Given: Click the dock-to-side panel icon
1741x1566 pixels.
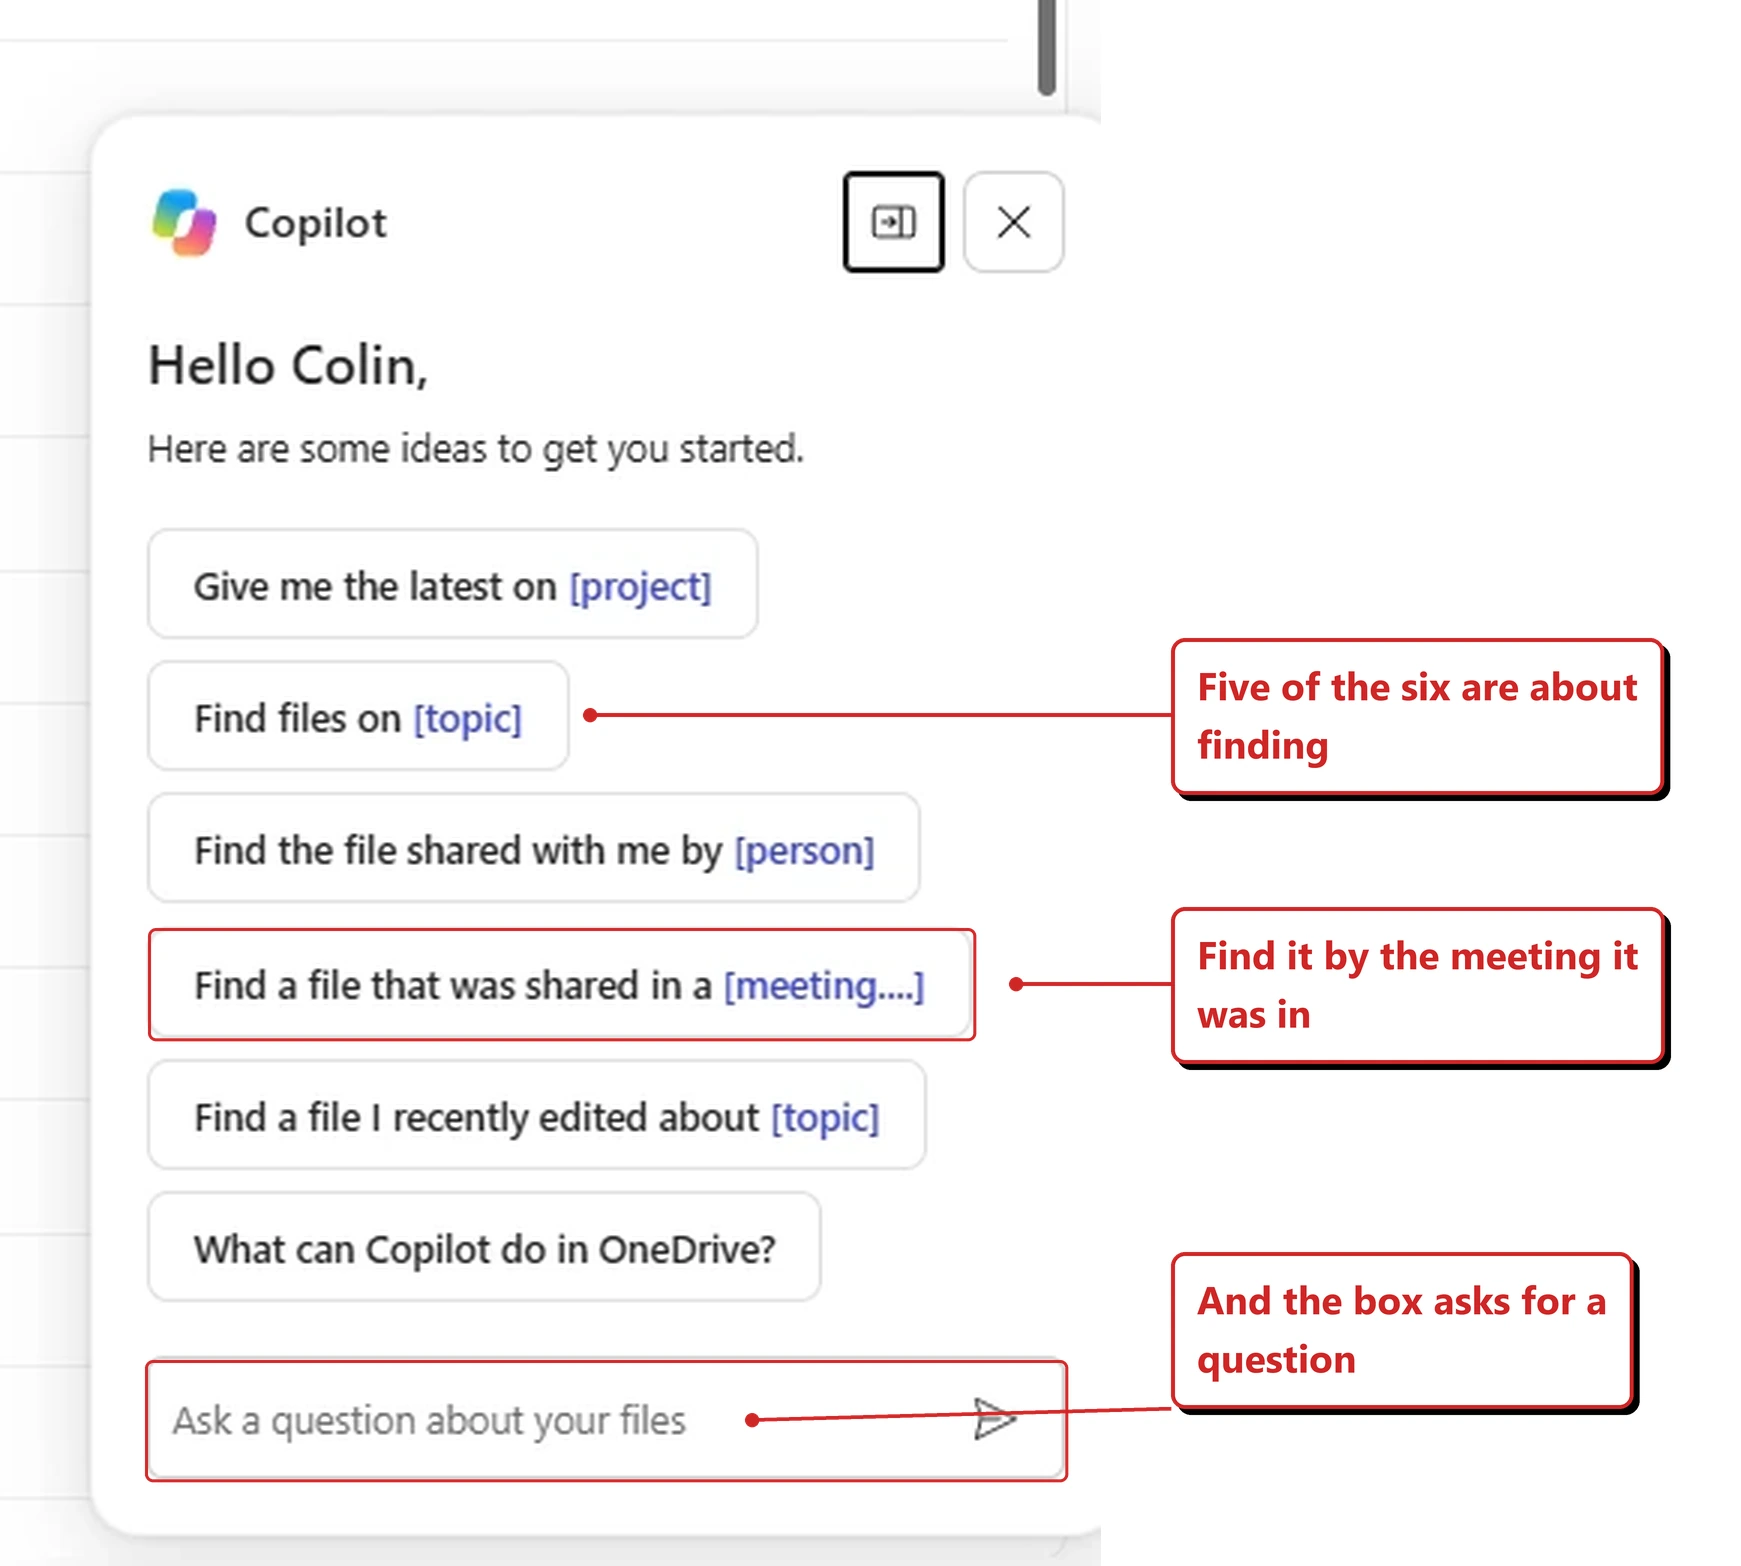Looking at the screenshot, I should click(x=894, y=222).
